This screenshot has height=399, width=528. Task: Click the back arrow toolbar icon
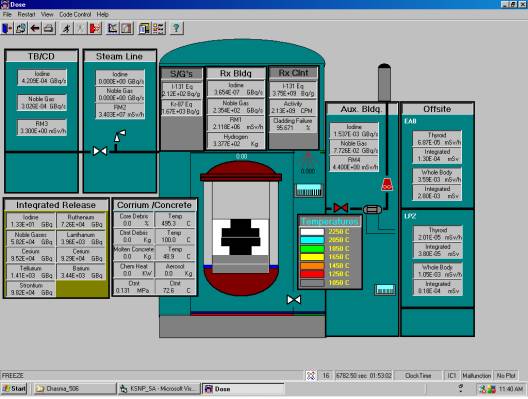pyautogui.click(x=35, y=28)
